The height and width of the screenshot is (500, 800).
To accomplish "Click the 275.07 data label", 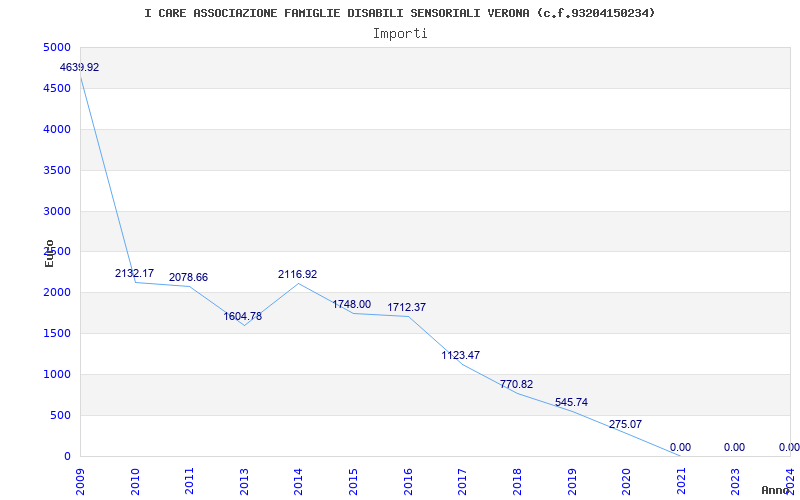I will click(625, 425).
